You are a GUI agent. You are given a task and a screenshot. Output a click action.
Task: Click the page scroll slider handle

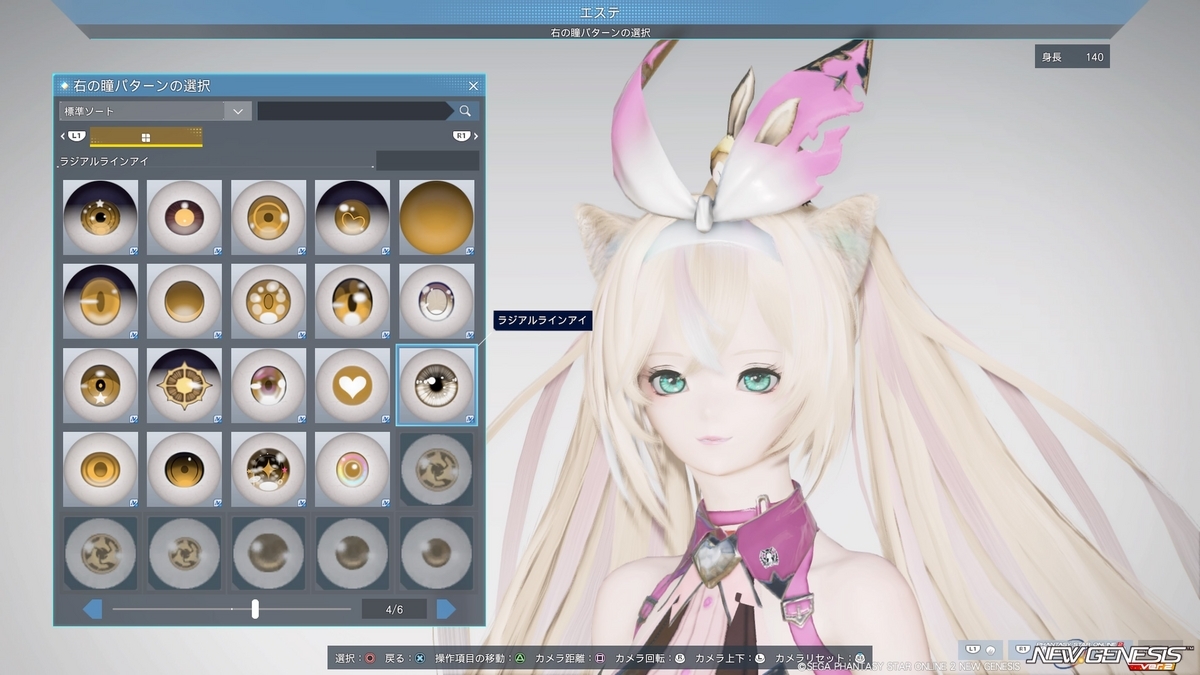pos(255,609)
